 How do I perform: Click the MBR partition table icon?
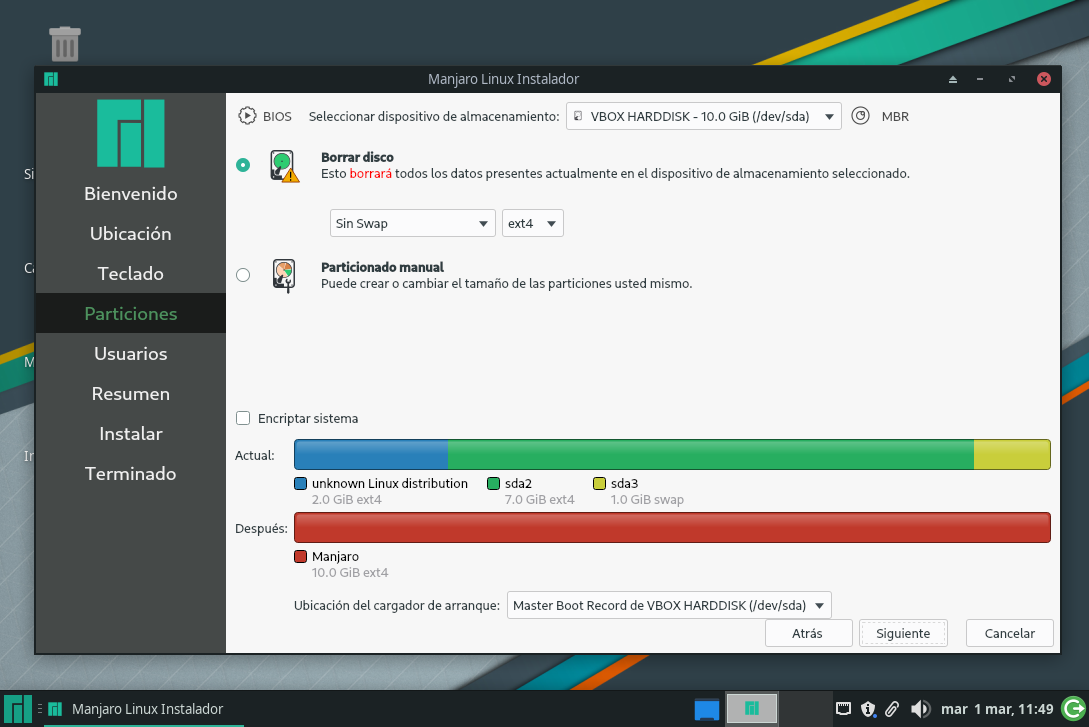click(861, 116)
